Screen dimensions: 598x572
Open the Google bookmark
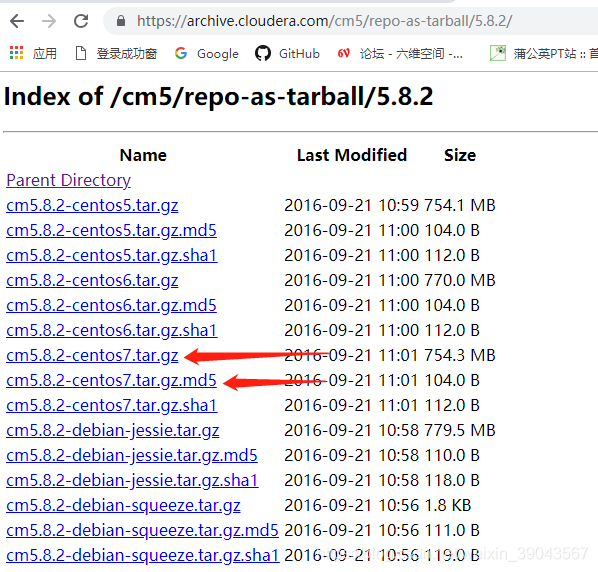207,53
